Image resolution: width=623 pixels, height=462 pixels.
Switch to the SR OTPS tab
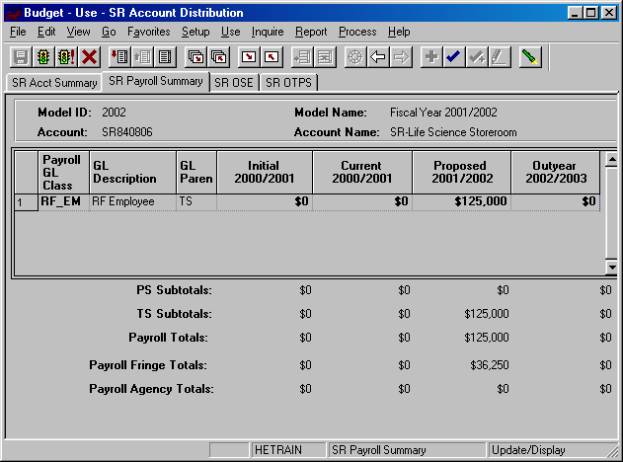point(287,83)
